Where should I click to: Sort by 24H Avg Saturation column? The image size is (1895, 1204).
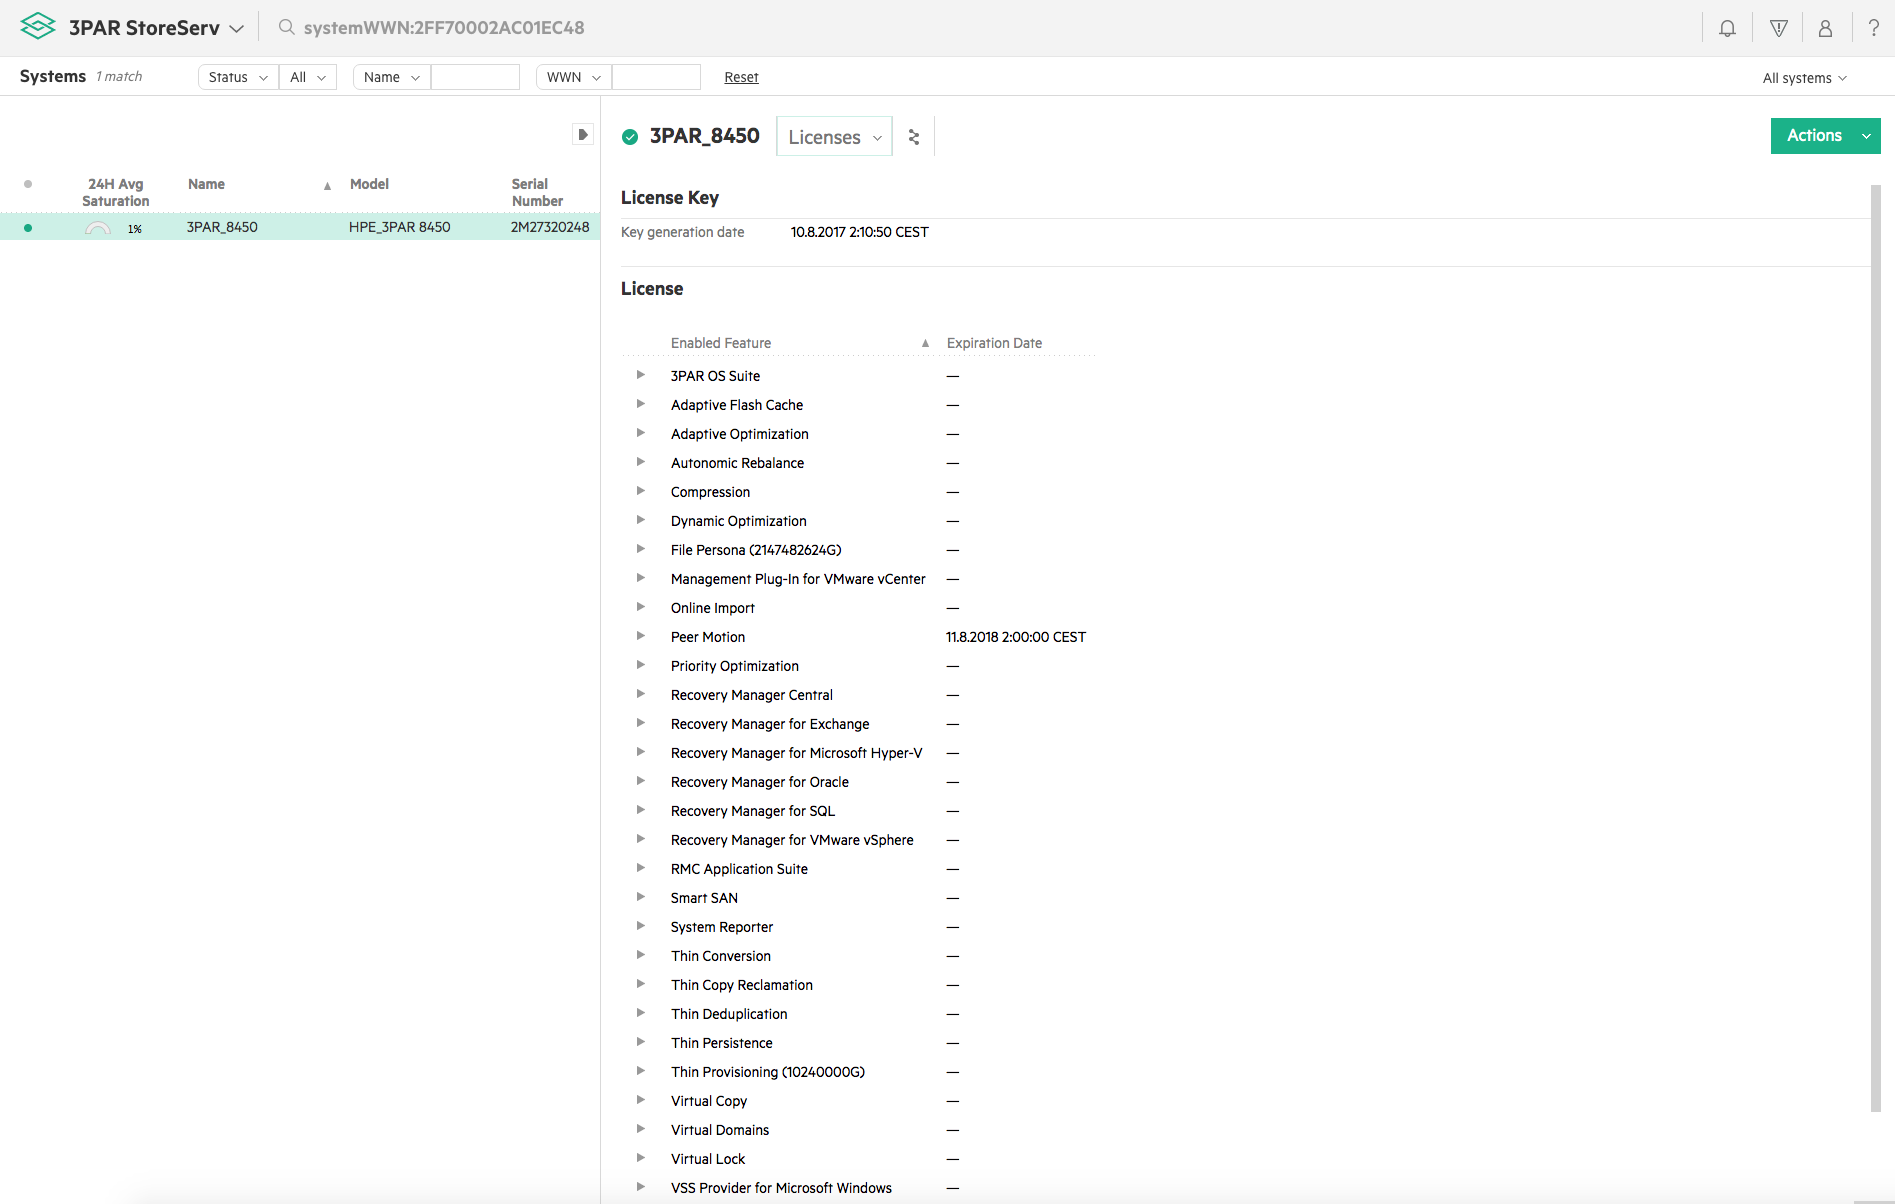[116, 192]
